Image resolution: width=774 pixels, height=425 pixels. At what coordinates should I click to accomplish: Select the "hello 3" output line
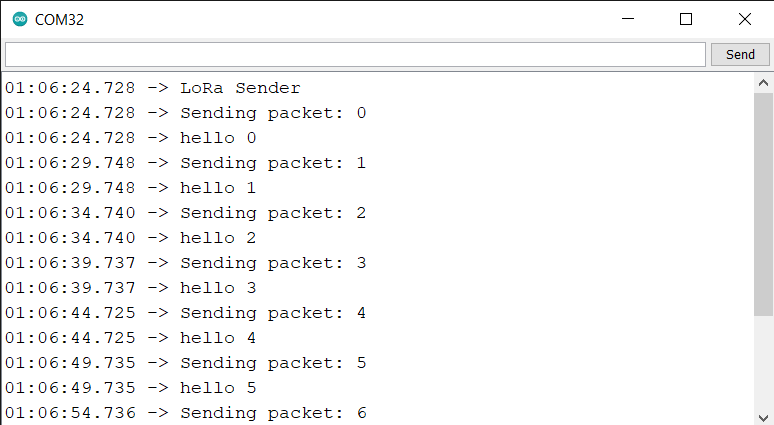[218, 288]
